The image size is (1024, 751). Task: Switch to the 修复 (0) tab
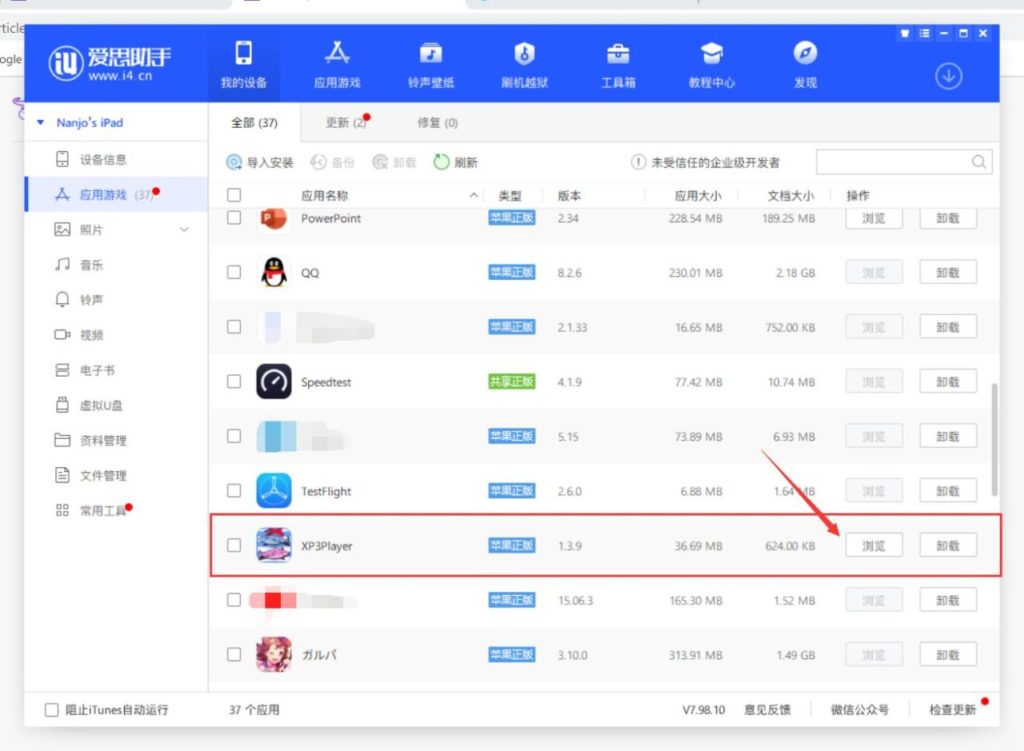(x=437, y=123)
